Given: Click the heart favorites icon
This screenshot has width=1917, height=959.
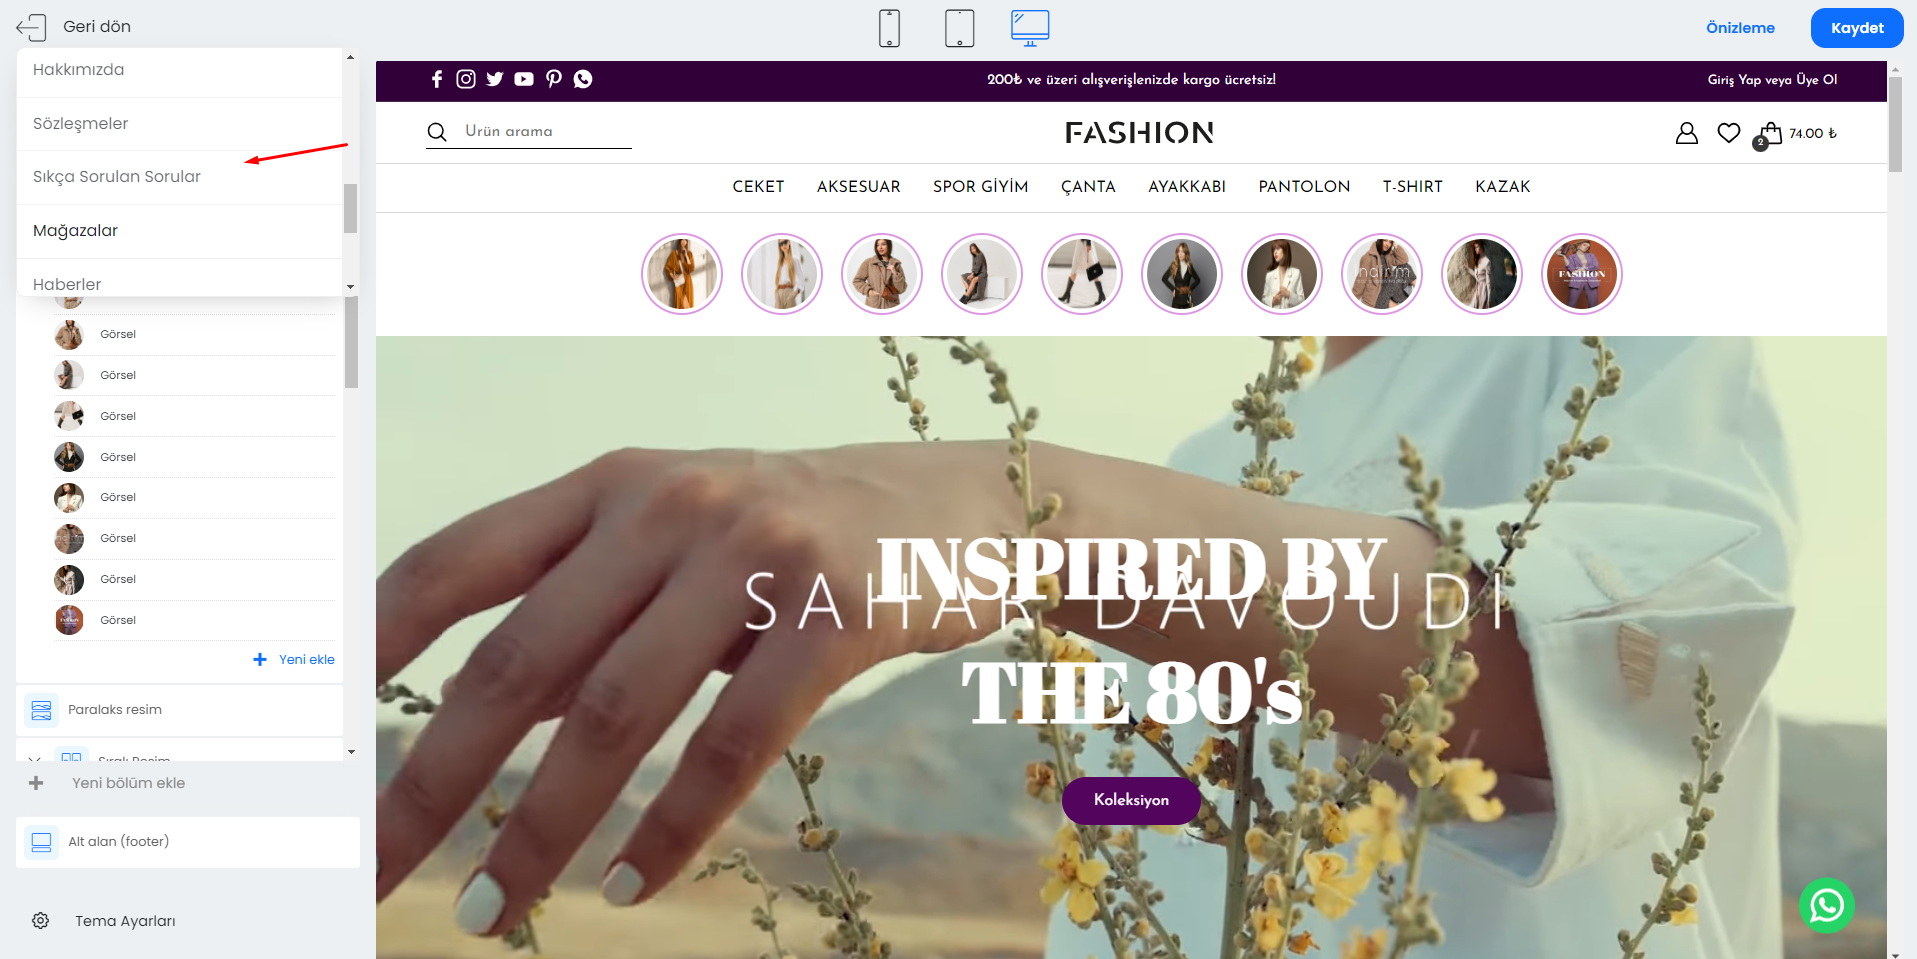Looking at the screenshot, I should click(x=1729, y=133).
